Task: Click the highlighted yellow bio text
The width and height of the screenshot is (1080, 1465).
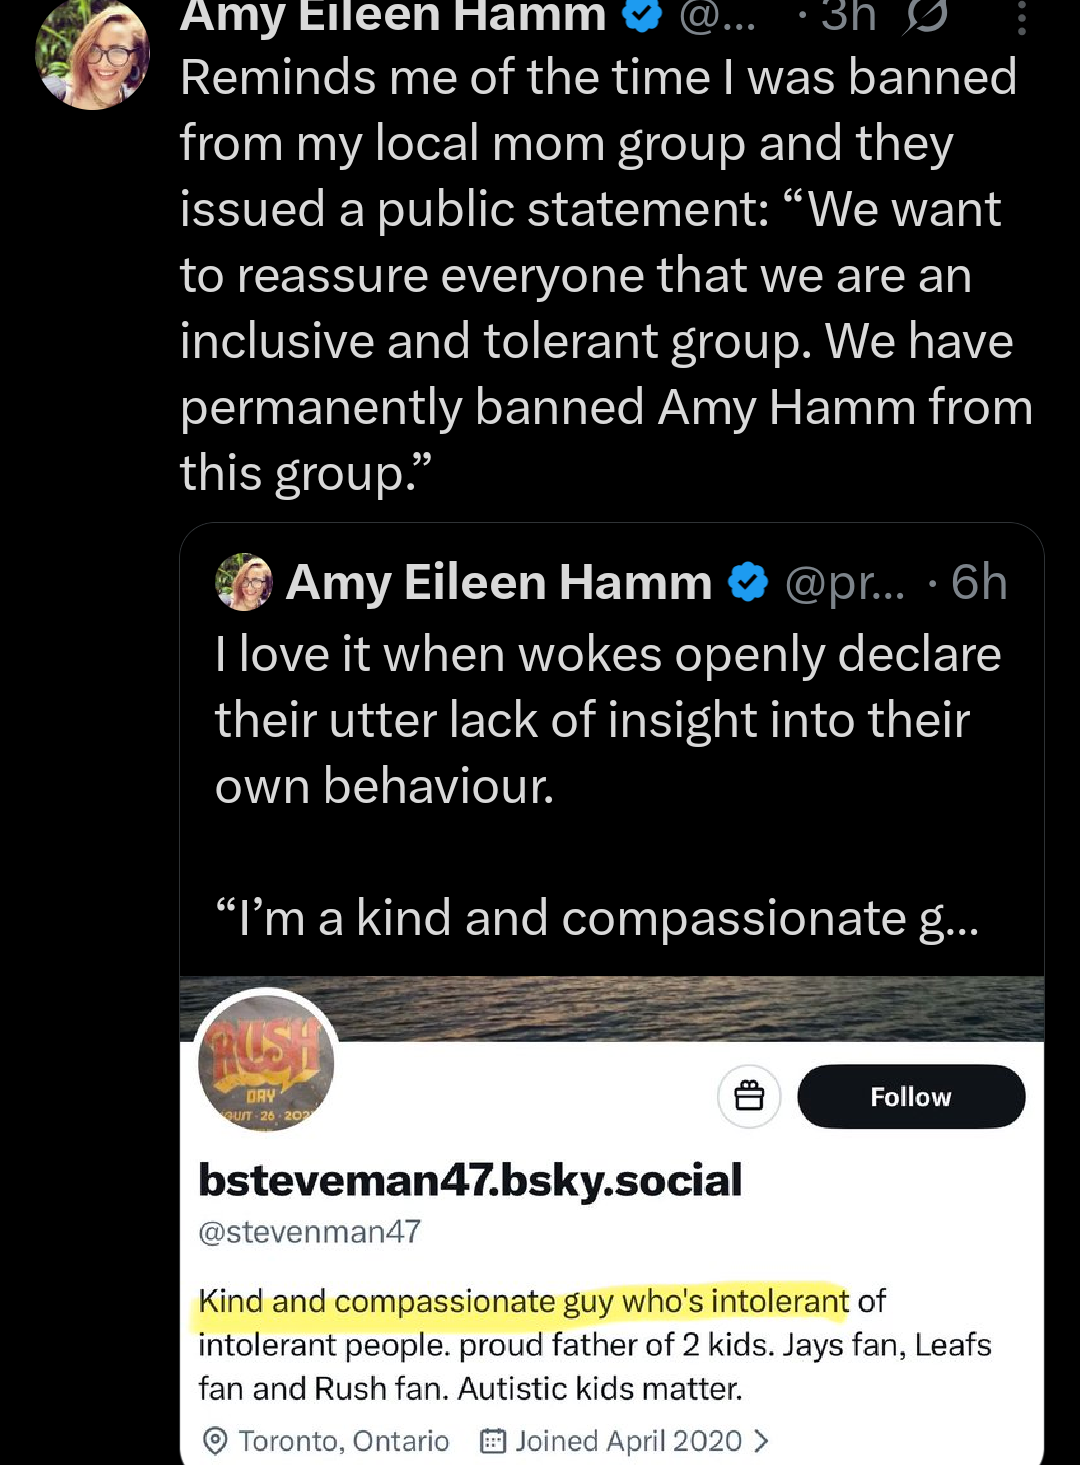Action: coord(520,1302)
